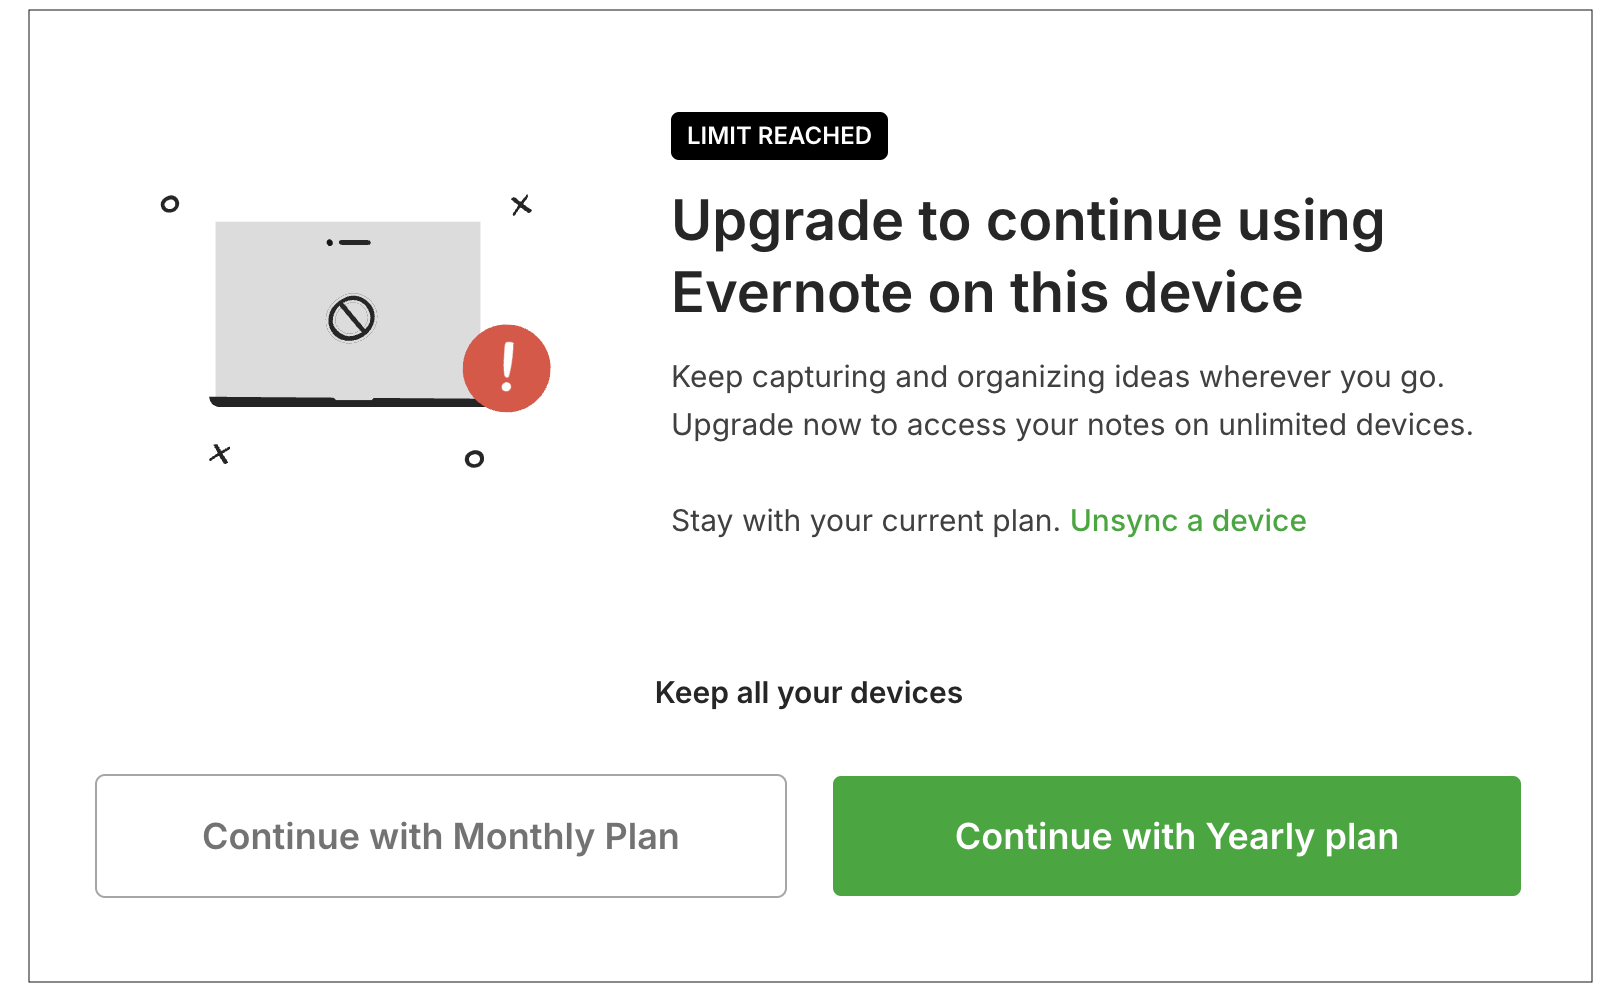Click the "Evernote on this device" heading line

987,293
